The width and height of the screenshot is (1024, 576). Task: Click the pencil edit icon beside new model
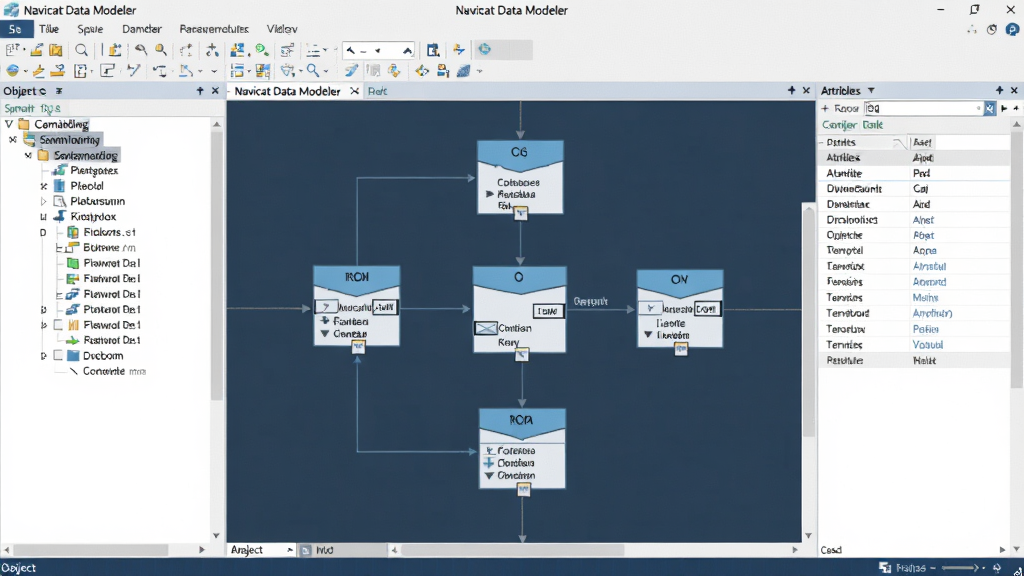37,50
